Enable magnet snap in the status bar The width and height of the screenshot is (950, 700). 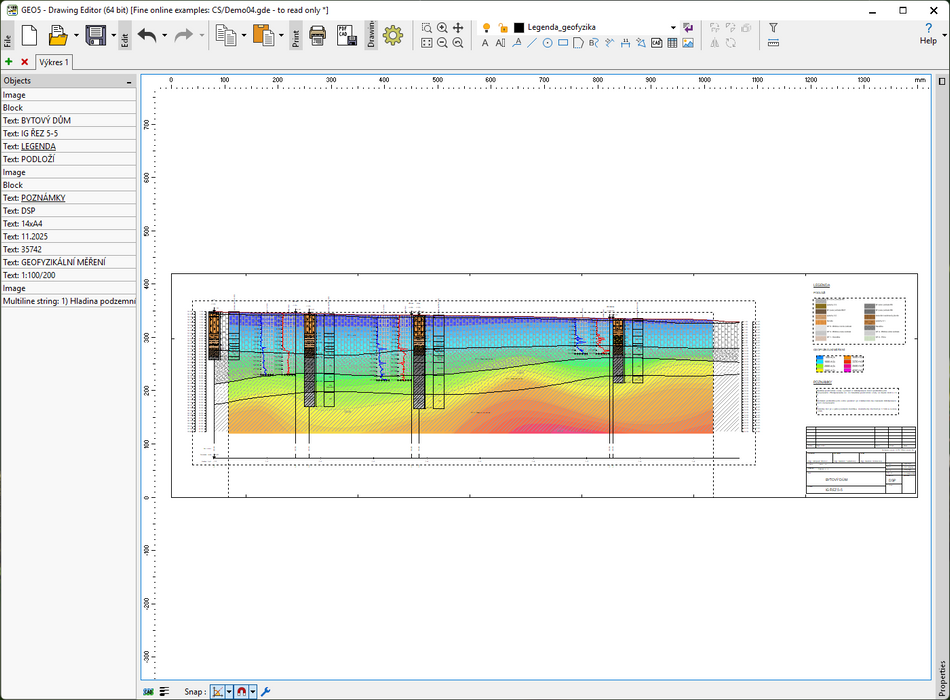coord(241,690)
